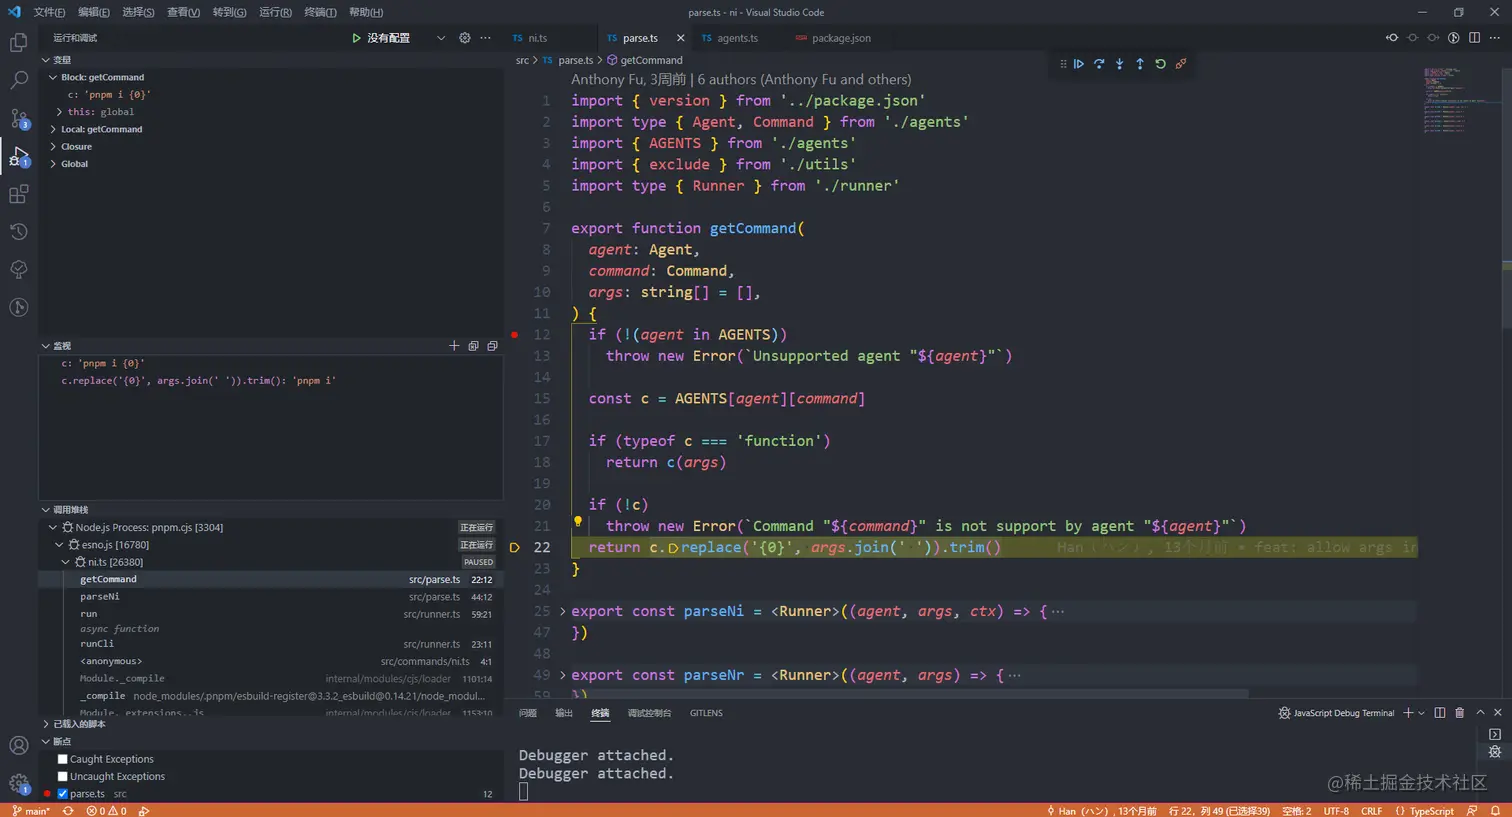This screenshot has width=1512, height=817.
Task: Open accounts menu in activity bar
Action: coord(18,746)
